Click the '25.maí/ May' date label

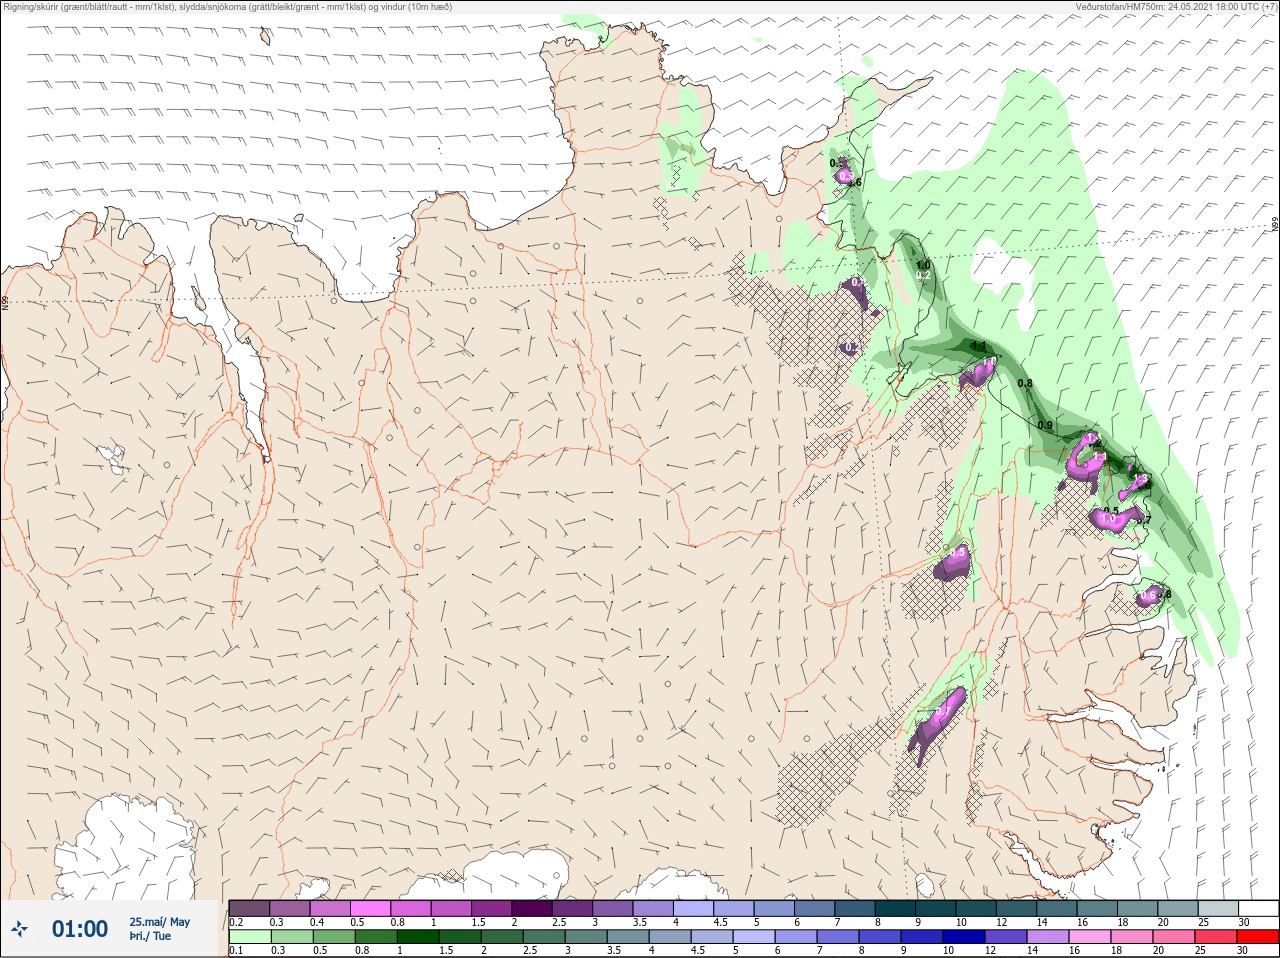(159, 922)
